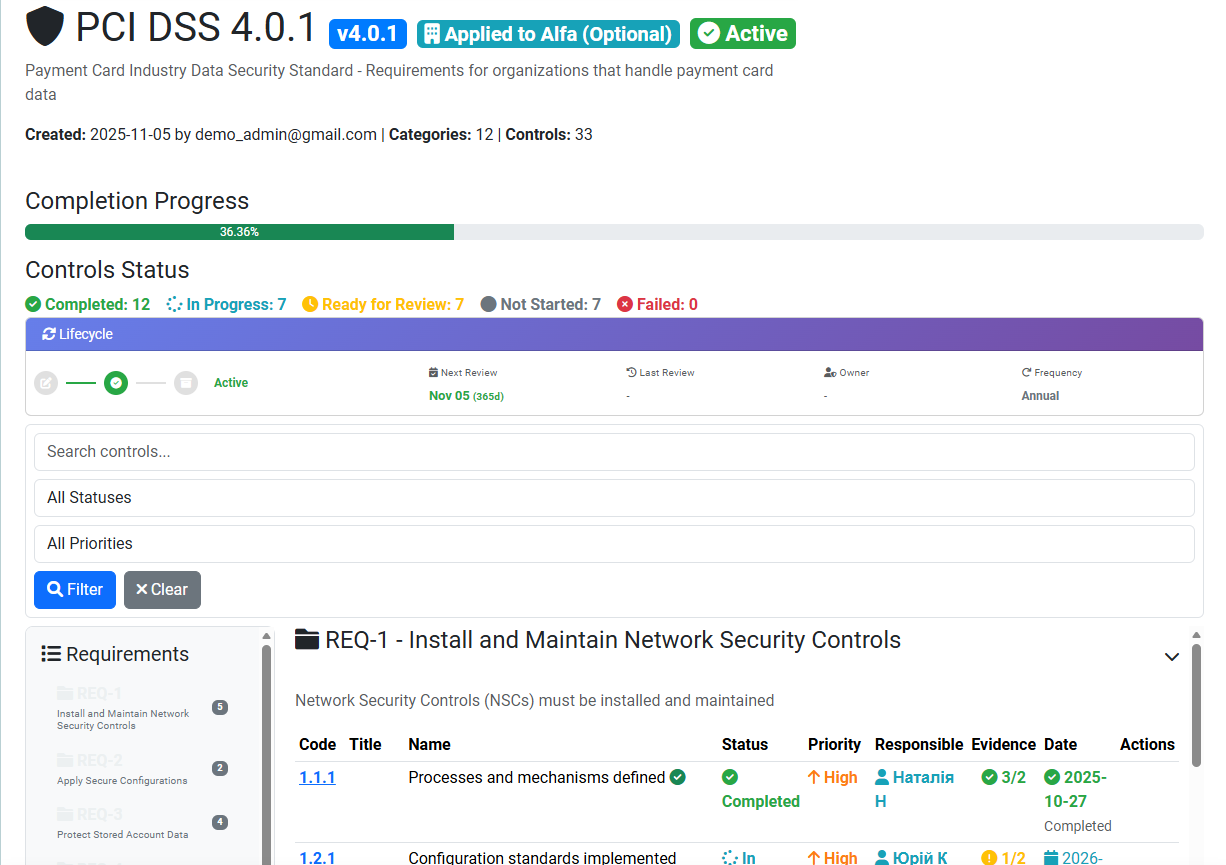Click the calendar icon beside Next Review

433,373
